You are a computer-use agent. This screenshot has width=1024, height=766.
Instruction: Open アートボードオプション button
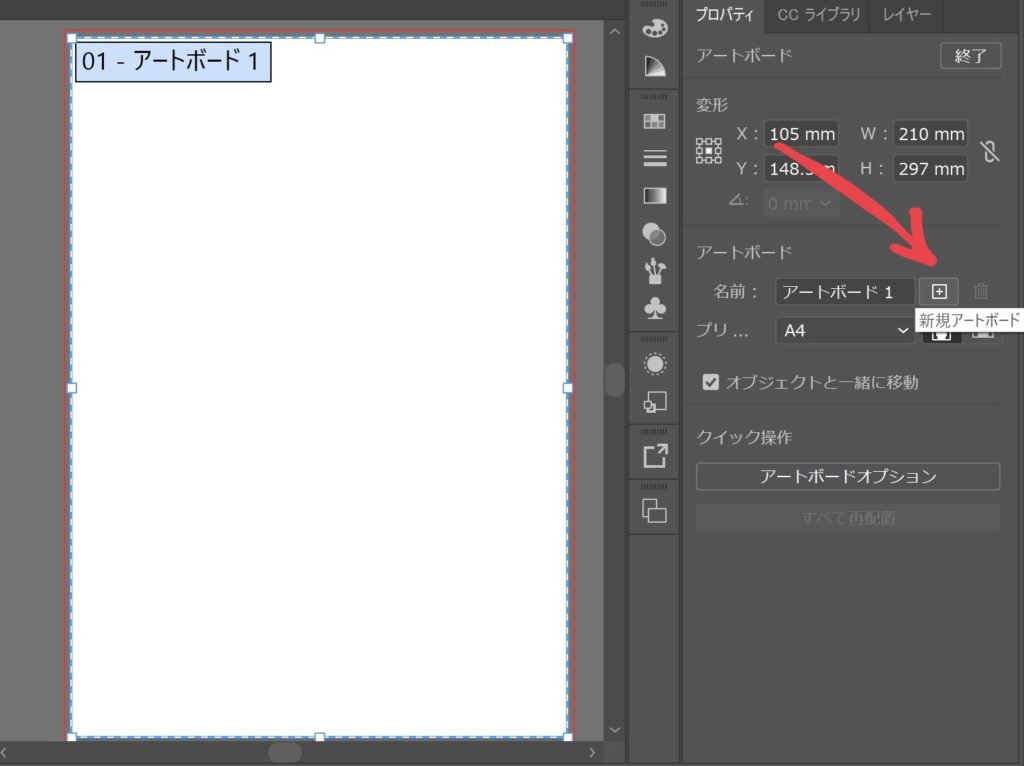(x=848, y=476)
